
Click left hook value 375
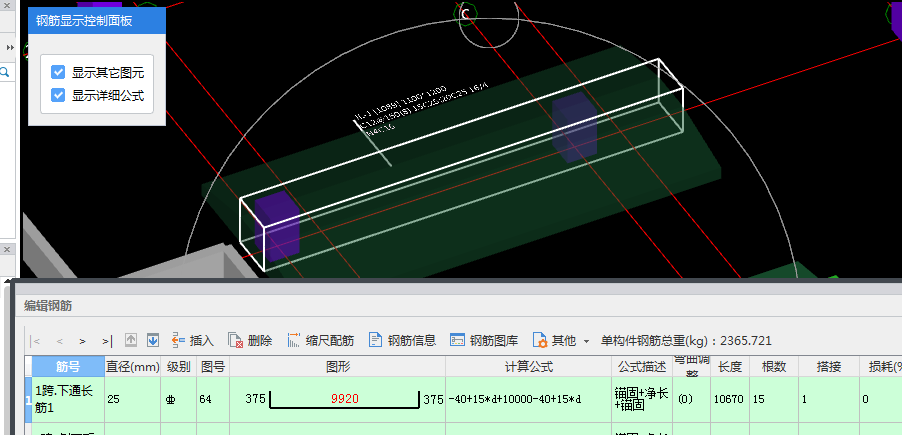255,399
